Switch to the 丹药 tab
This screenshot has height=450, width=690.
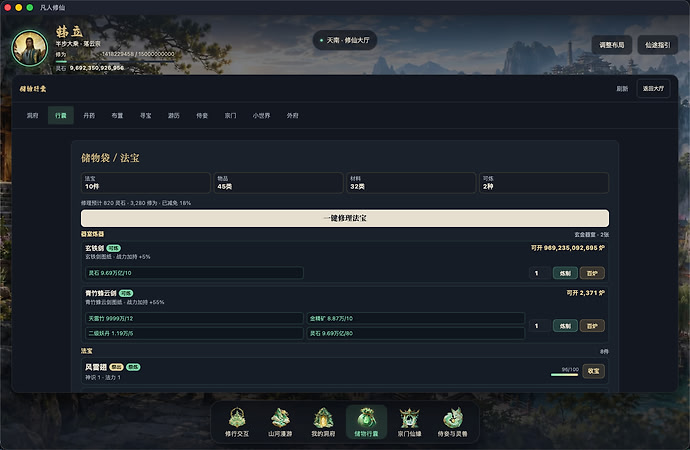[x=89, y=116]
